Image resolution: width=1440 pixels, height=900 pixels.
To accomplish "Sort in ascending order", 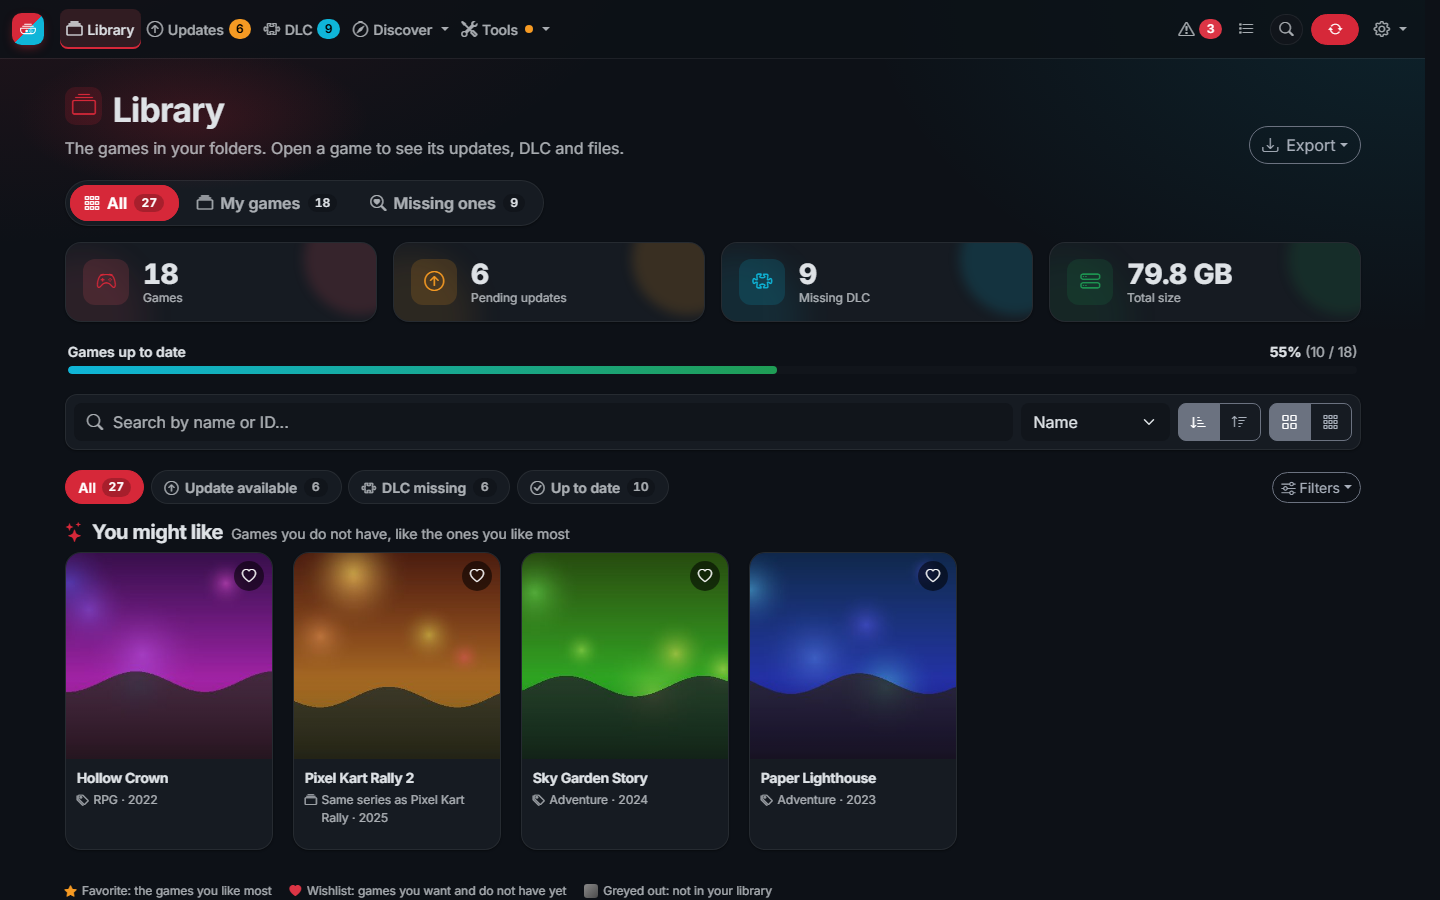I will click(1198, 422).
